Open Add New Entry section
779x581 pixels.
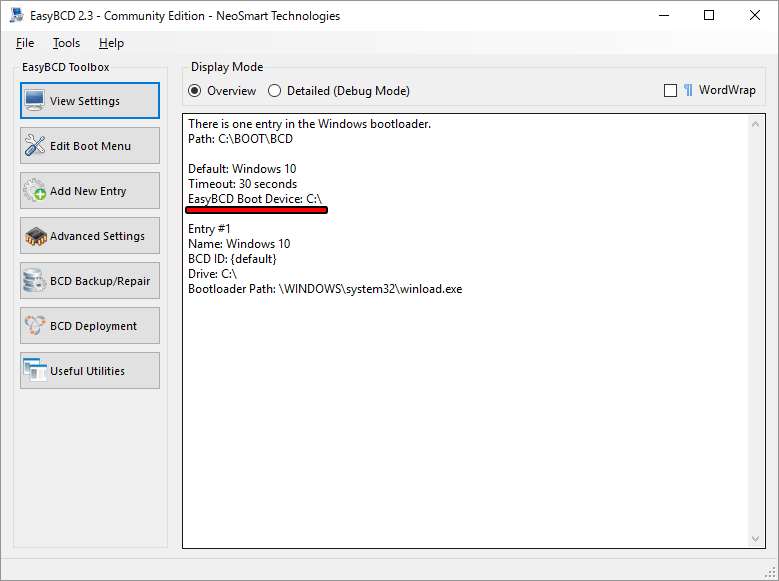tap(90, 190)
